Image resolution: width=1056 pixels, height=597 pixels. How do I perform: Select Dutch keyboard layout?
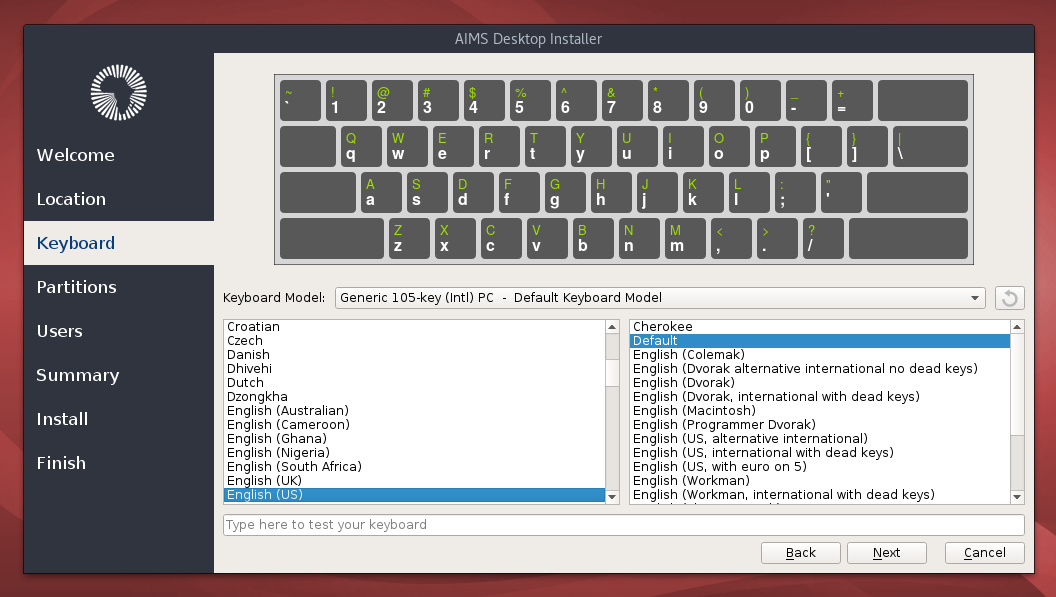pyautogui.click(x=415, y=383)
